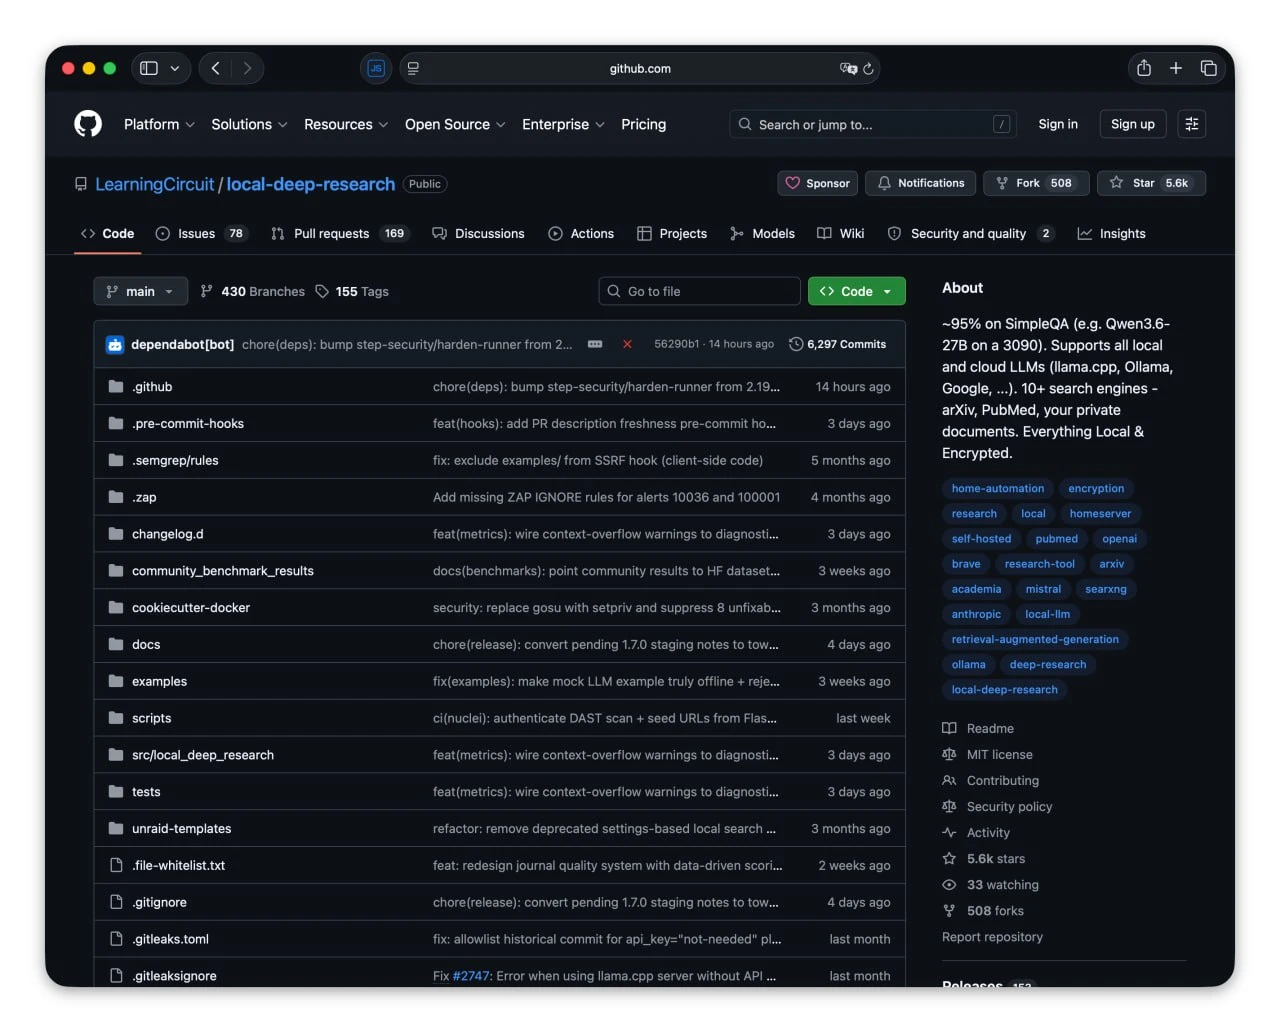Click the pulse icon beside Activity
The image size is (1280, 1032).
[949, 832]
